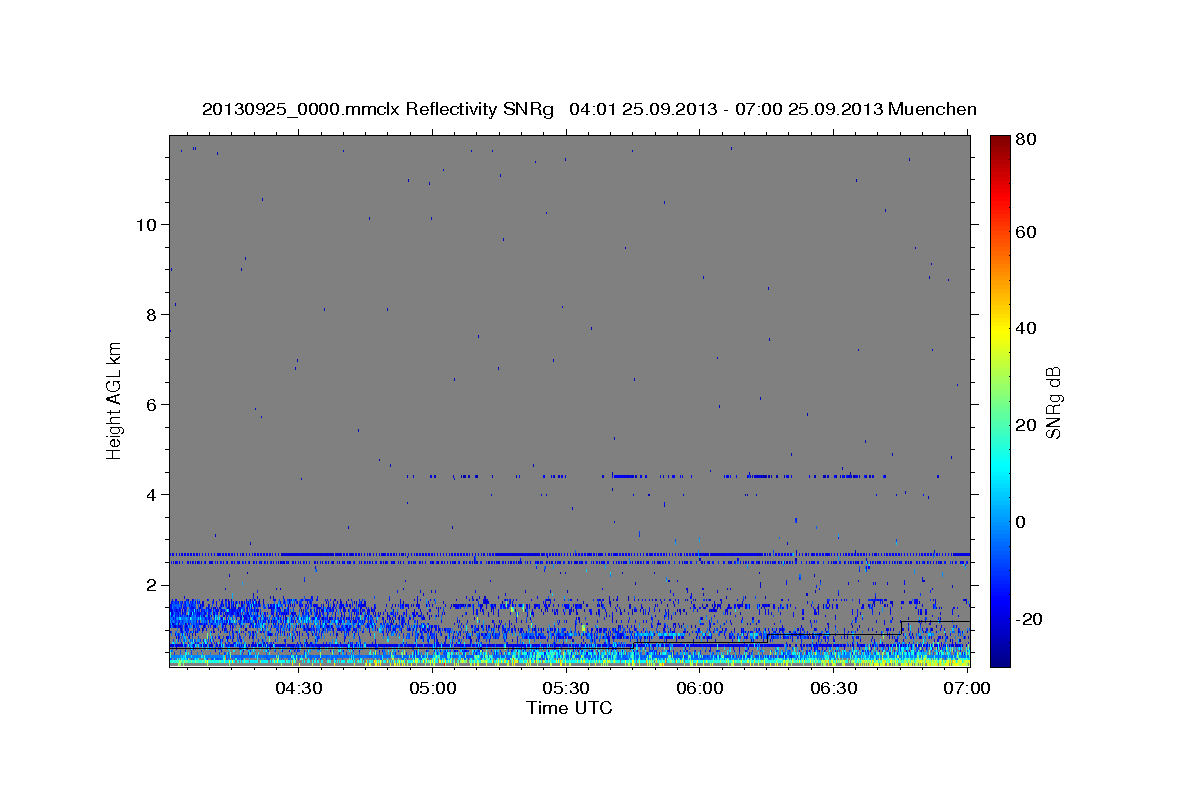Click the 07:00 time tick label
The width and height of the screenshot is (1200, 800).
tap(966, 688)
